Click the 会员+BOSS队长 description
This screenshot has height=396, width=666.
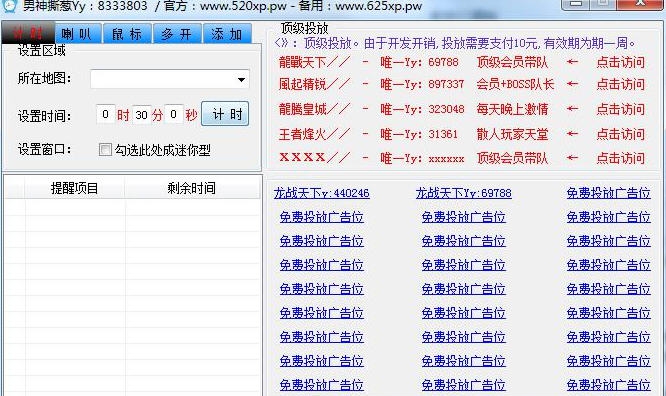(x=515, y=84)
